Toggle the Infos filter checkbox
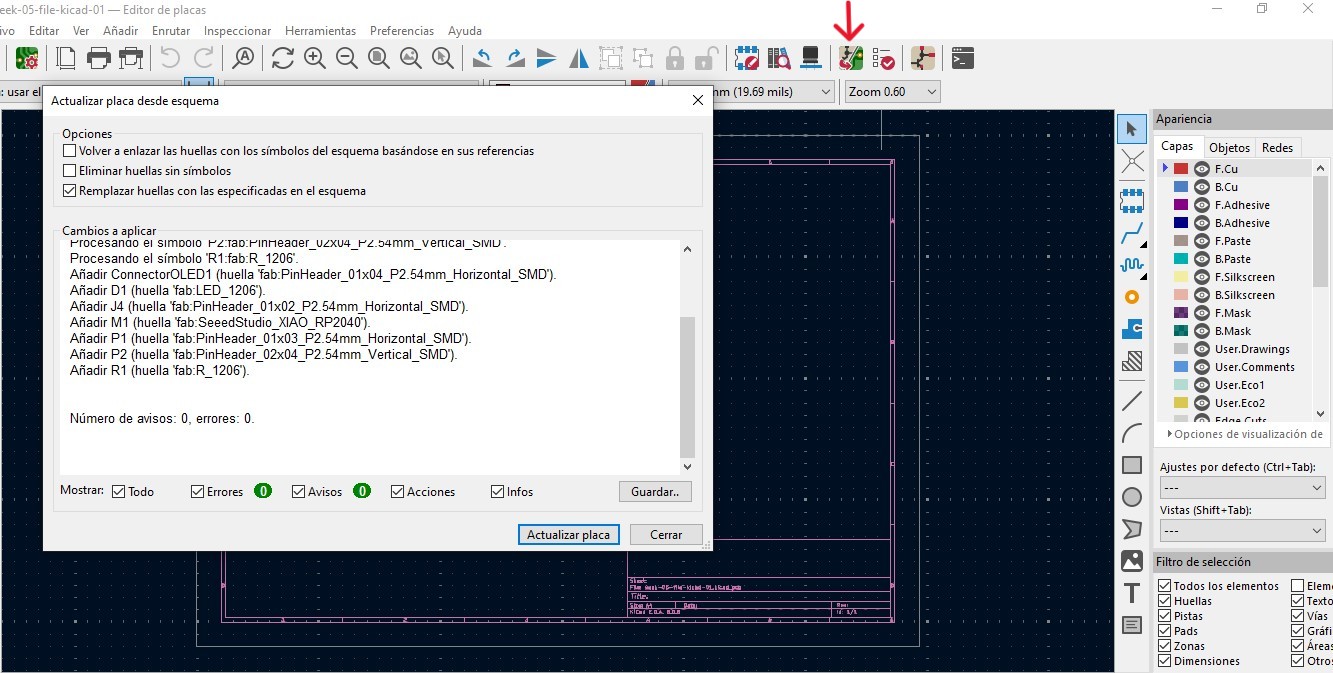The width and height of the screenshot is (1333, 673). tap(497, 491)
